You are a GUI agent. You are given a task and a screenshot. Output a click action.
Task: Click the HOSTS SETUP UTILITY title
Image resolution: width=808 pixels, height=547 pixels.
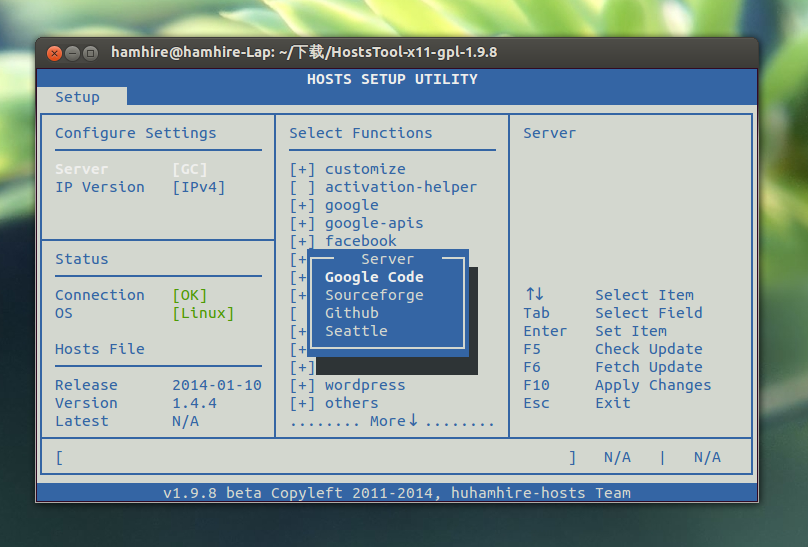click(392, 79)
